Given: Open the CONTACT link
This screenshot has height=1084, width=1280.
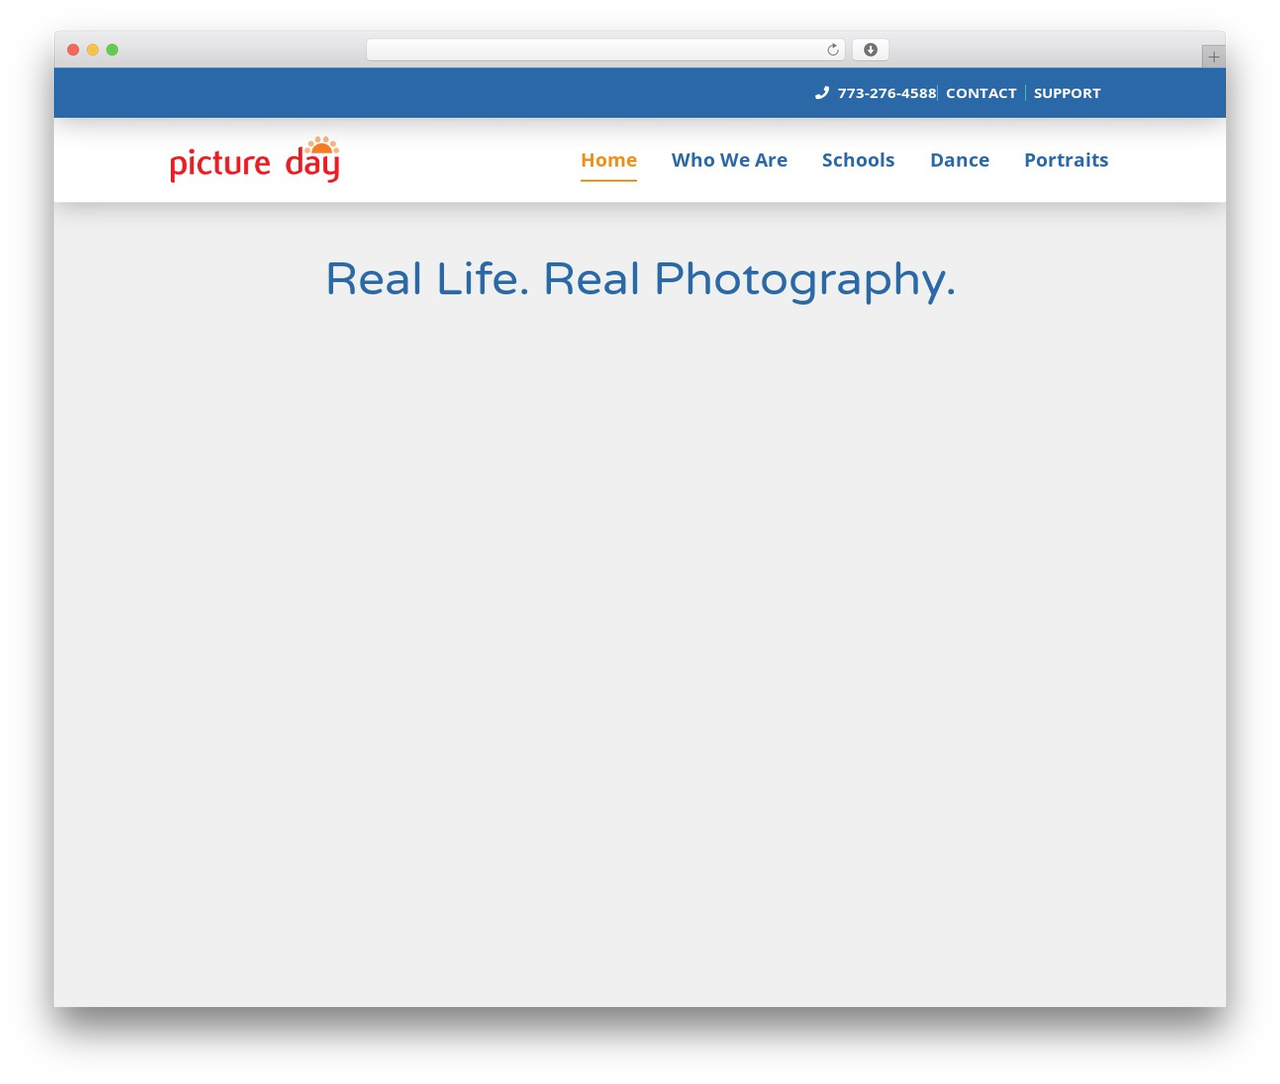Looking at the screenshot, I should [981, 93].
